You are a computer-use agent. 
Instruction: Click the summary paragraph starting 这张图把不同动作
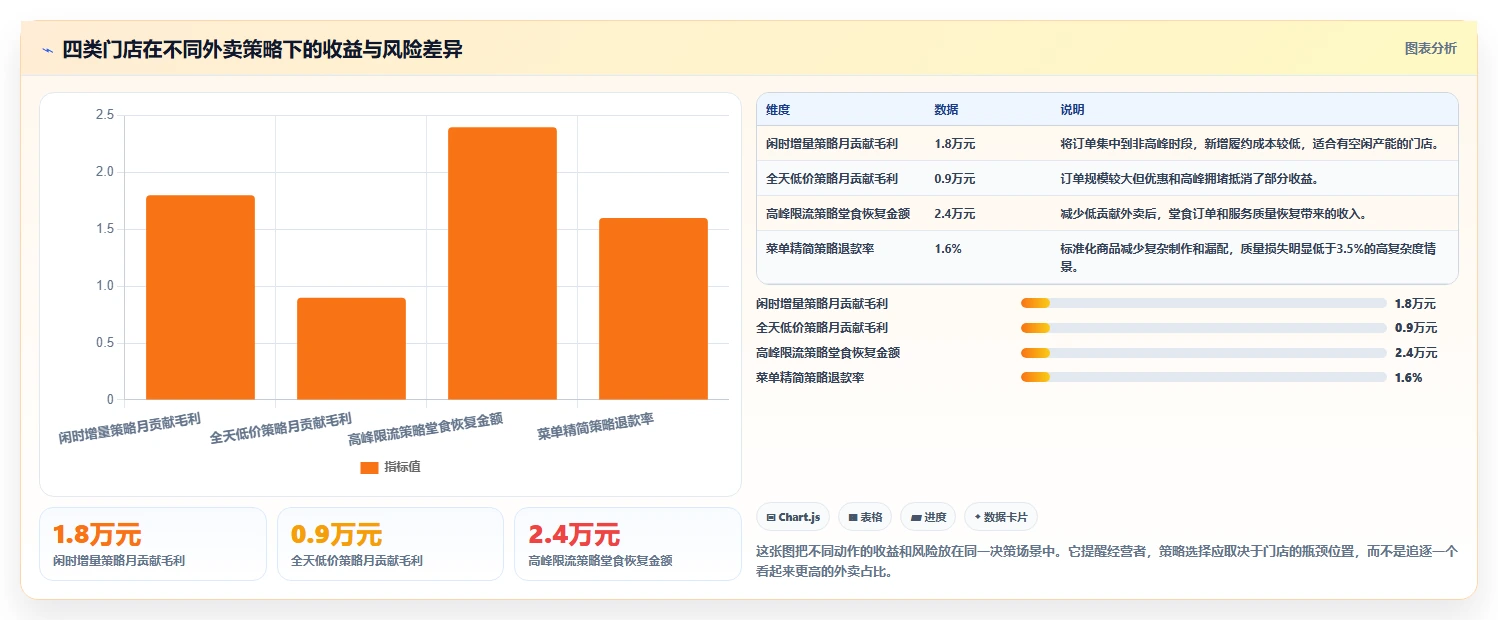[x=1107, y=562]
